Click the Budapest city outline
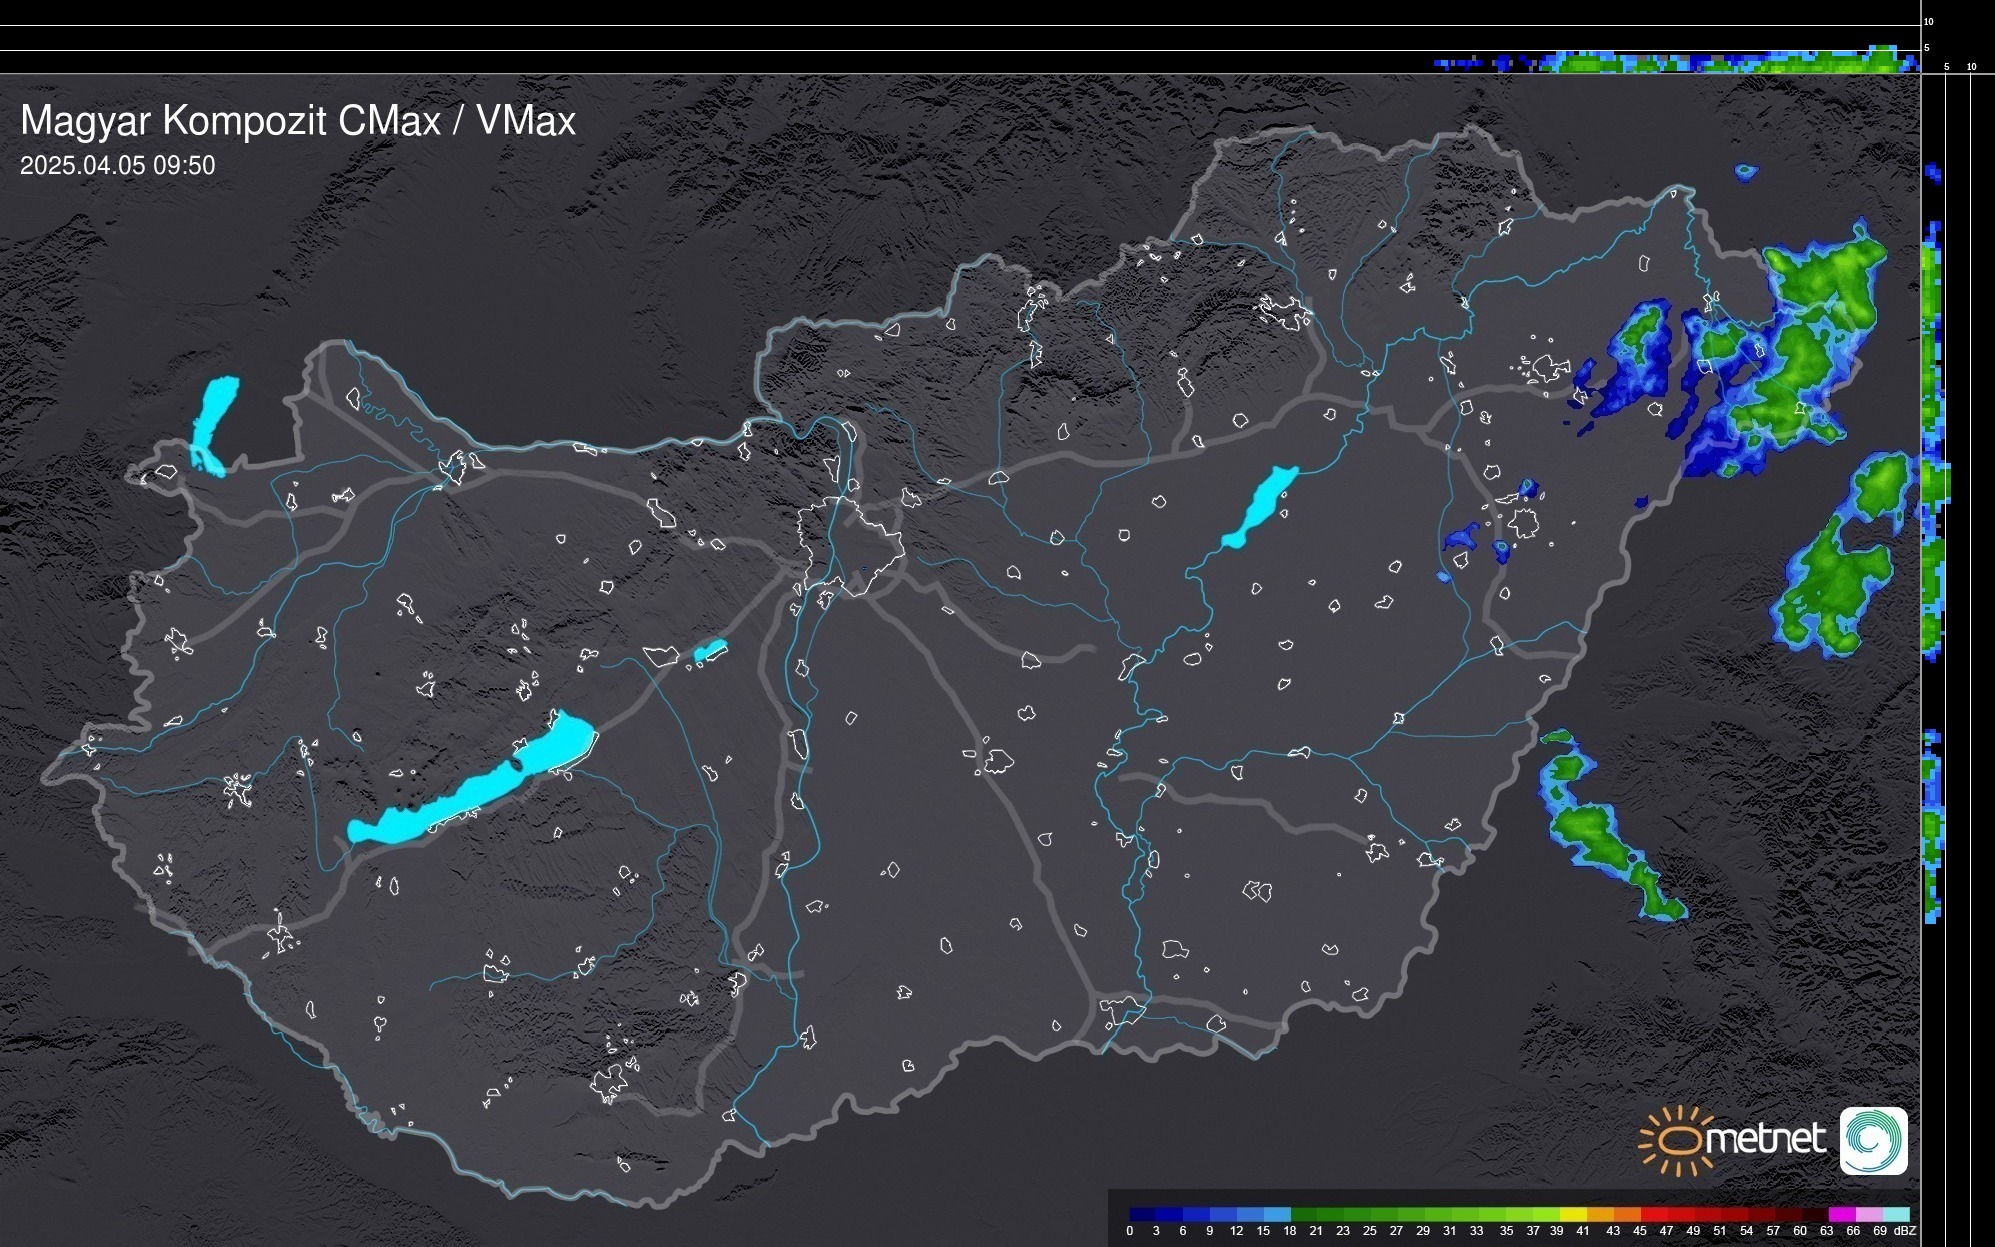 click(x=850, y=545)
